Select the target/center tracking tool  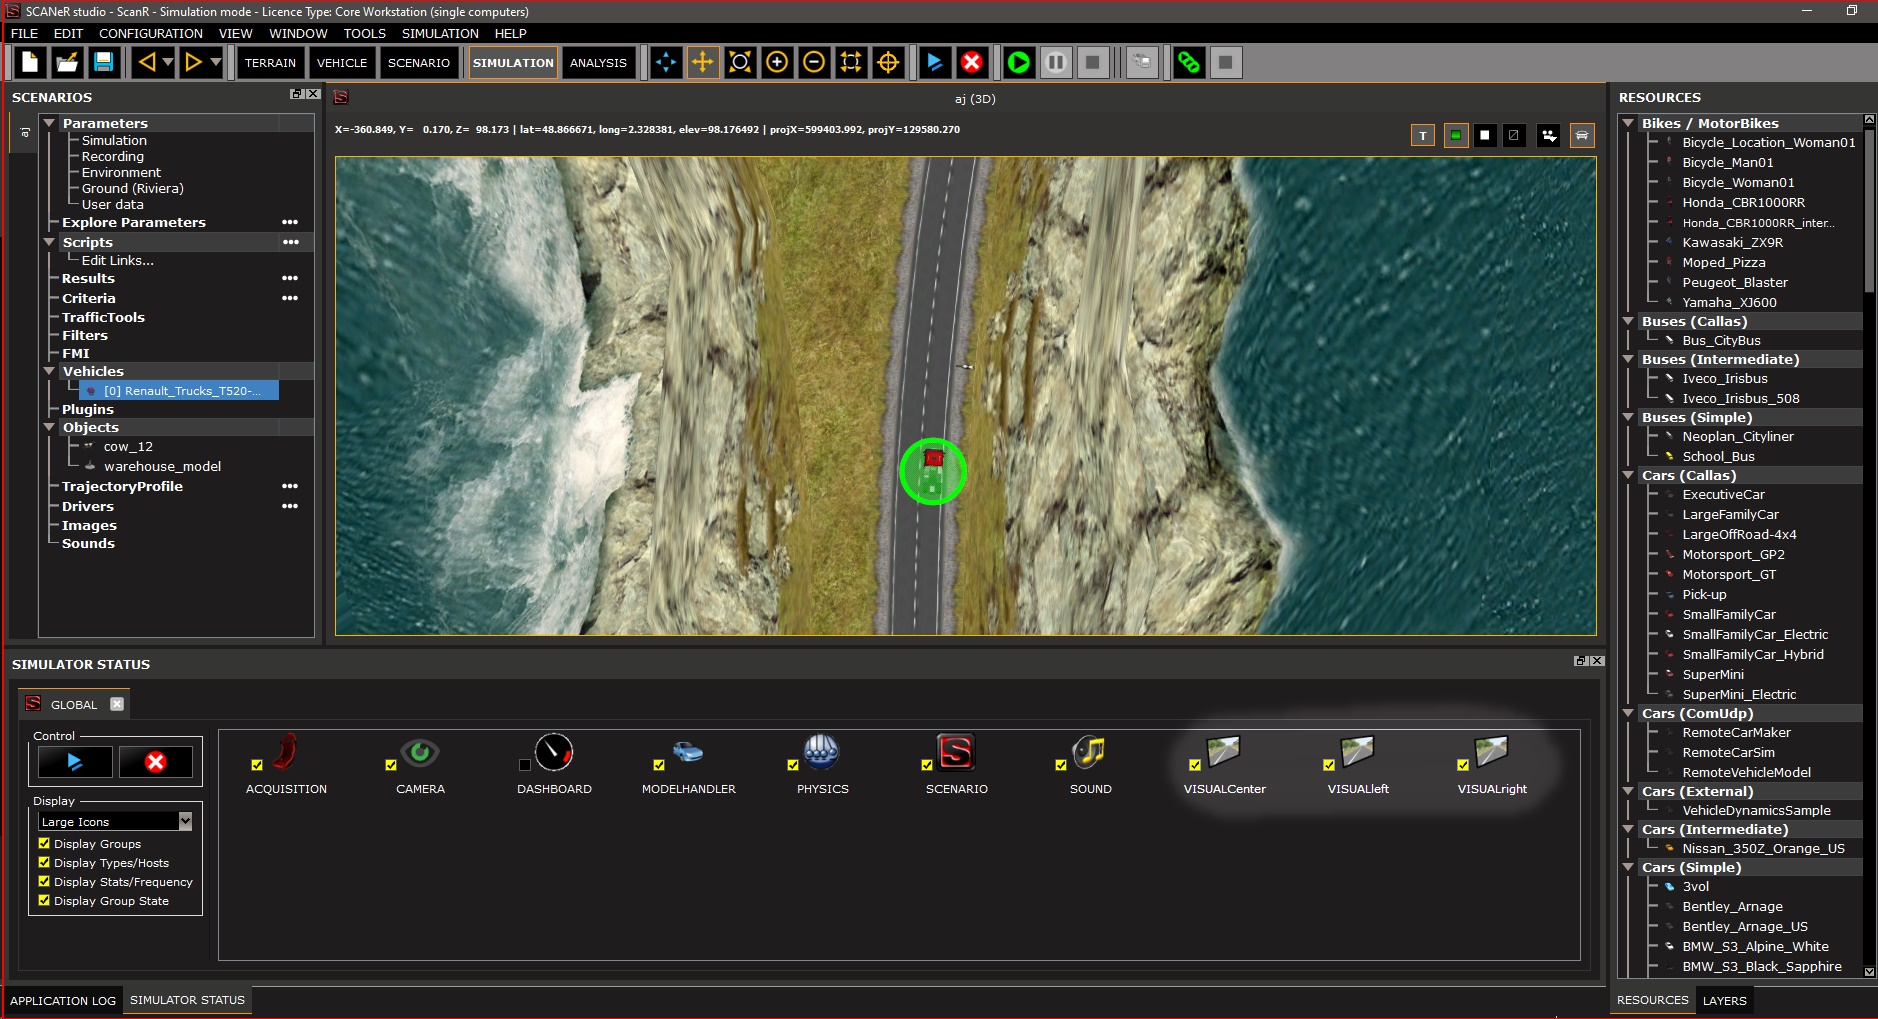tap(888, 62)
